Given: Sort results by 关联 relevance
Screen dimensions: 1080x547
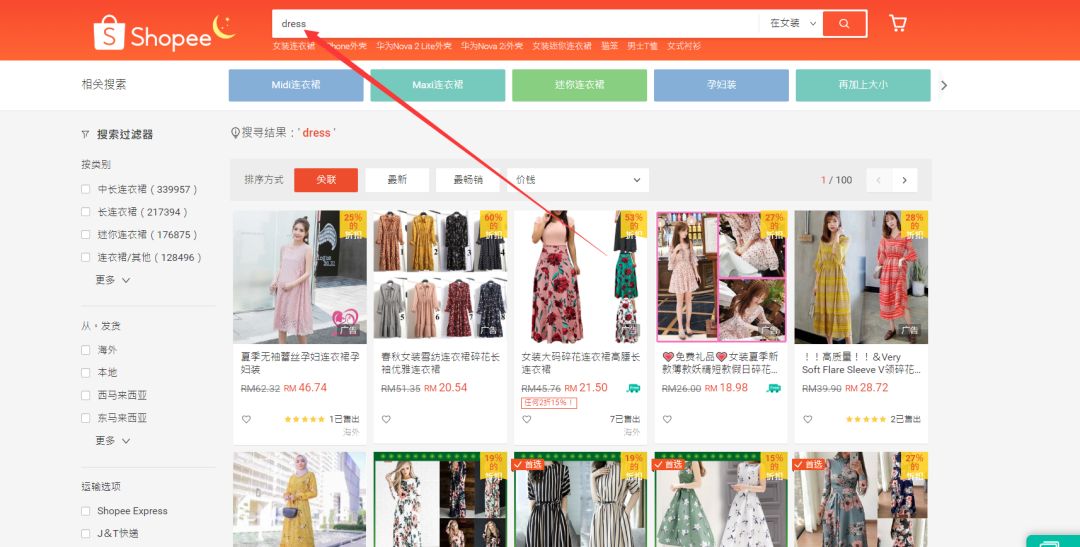Looking at the screenshot, I should click(326, 180).
